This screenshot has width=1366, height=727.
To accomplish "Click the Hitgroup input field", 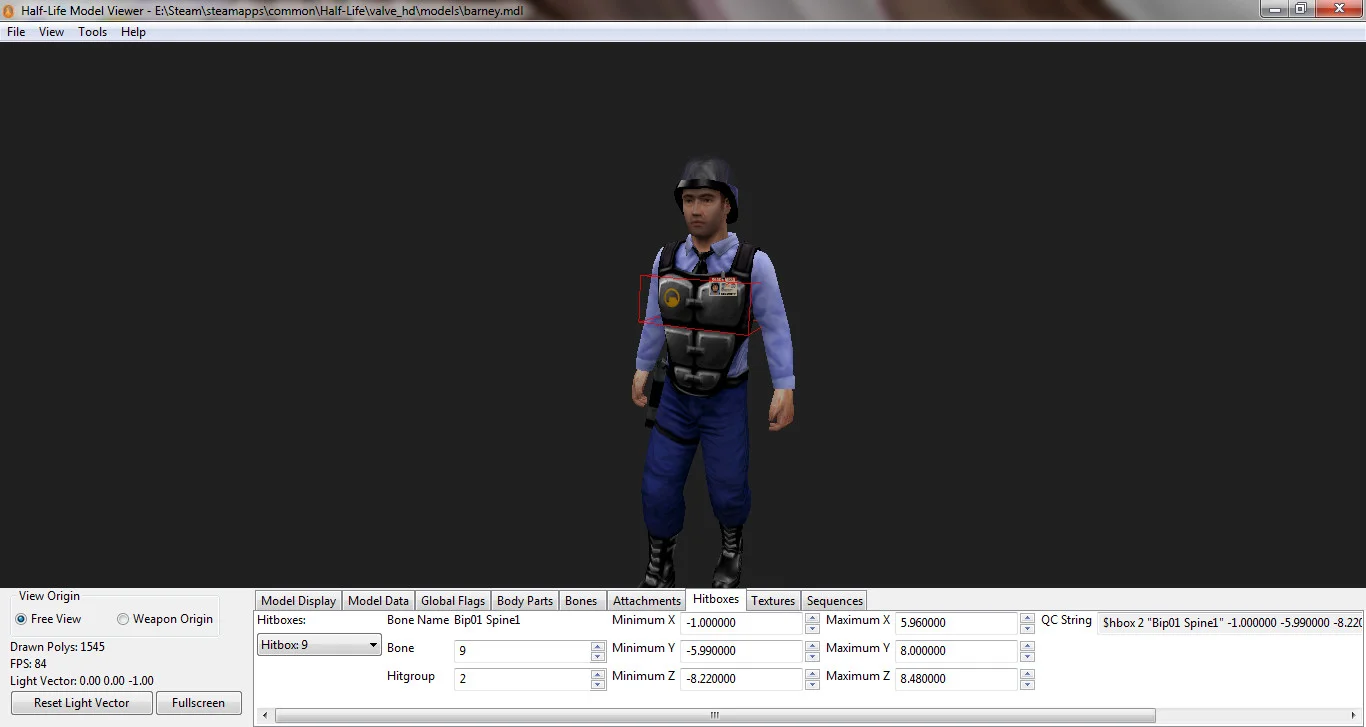I will [522, 679].
